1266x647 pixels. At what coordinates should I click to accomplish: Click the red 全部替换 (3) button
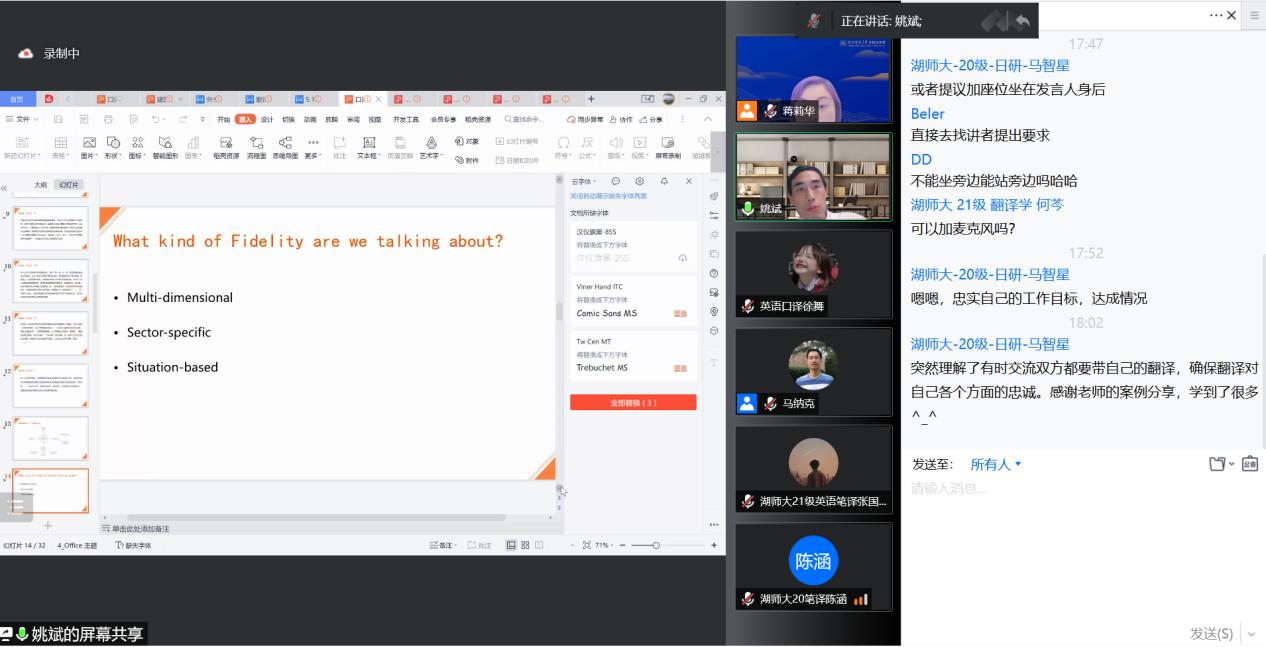pos(633,402)
